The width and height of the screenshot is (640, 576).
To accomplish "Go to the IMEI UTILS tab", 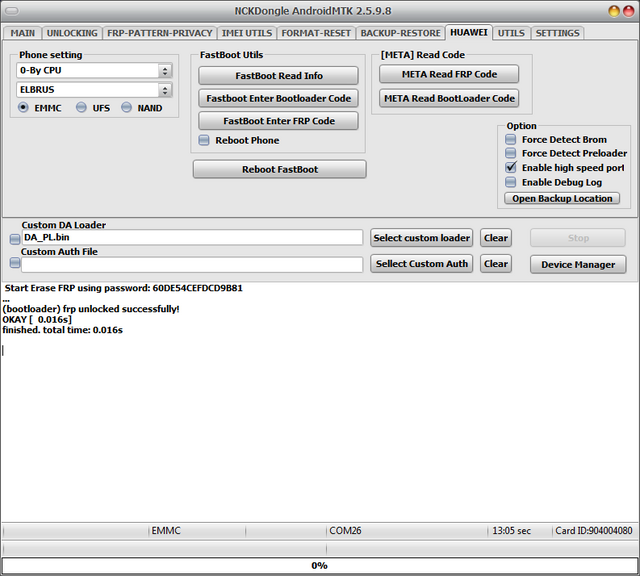I will pos(247,33).
